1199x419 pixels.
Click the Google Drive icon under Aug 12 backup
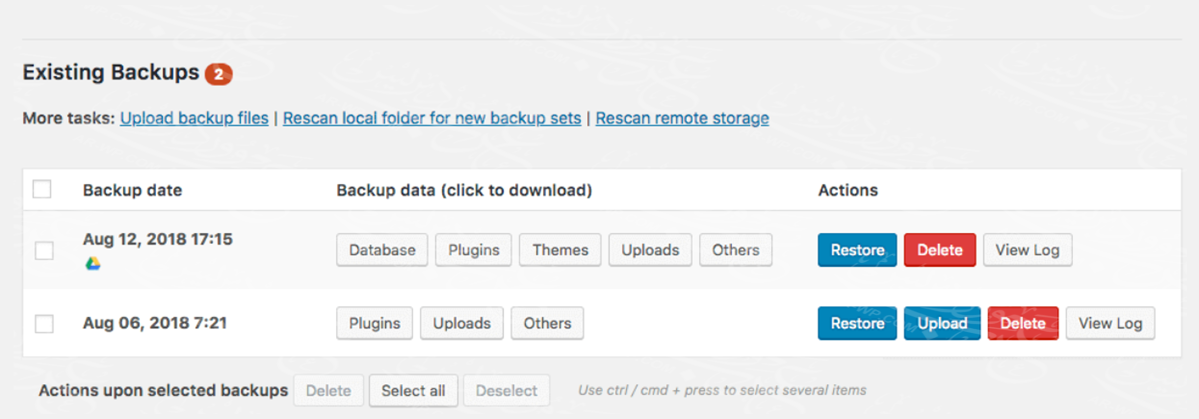[x=92, y=263]
